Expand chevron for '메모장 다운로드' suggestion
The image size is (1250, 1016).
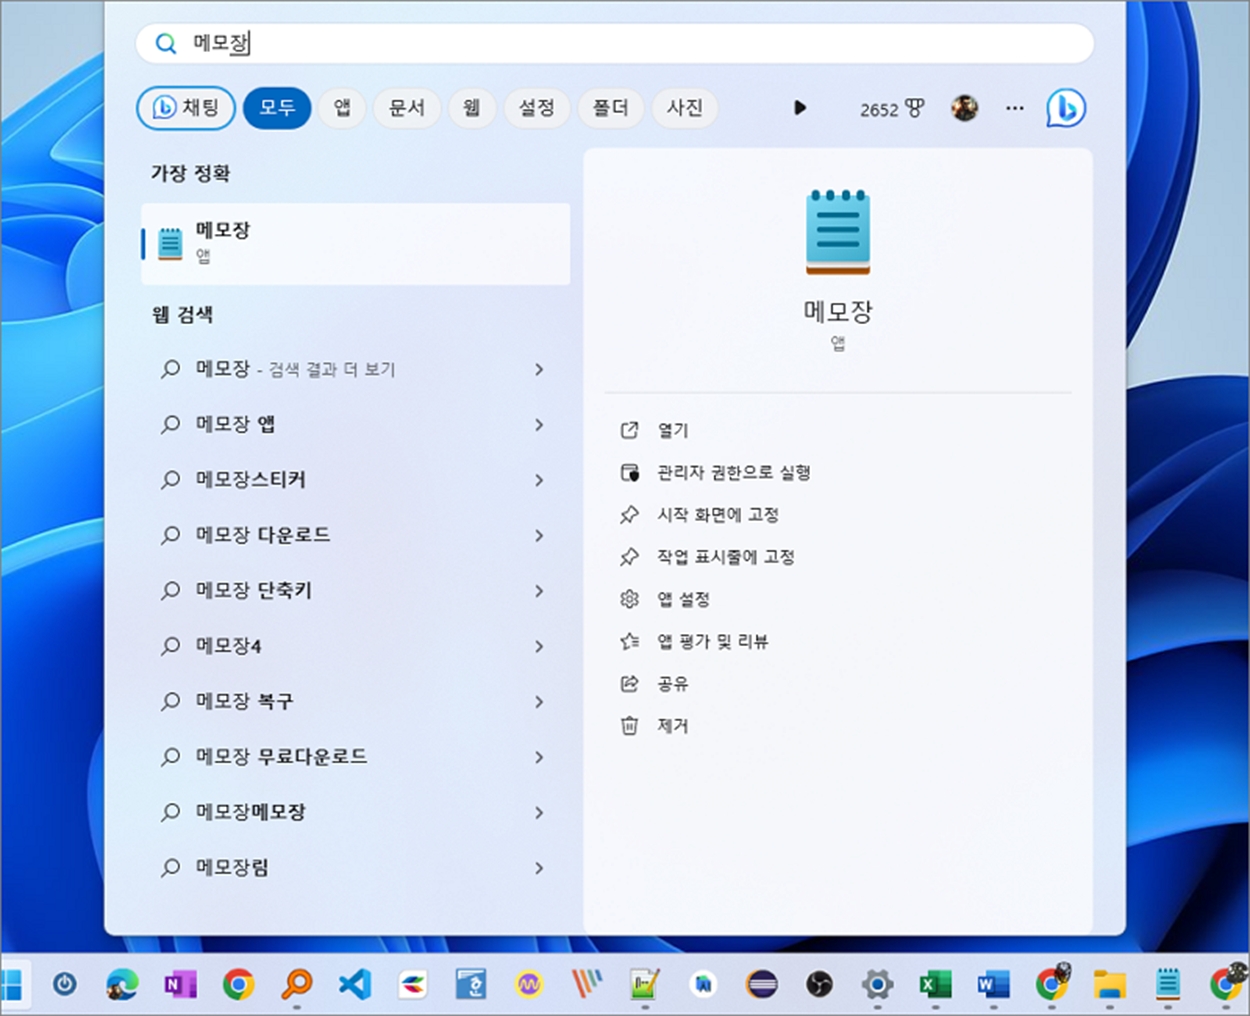(539, 536)
